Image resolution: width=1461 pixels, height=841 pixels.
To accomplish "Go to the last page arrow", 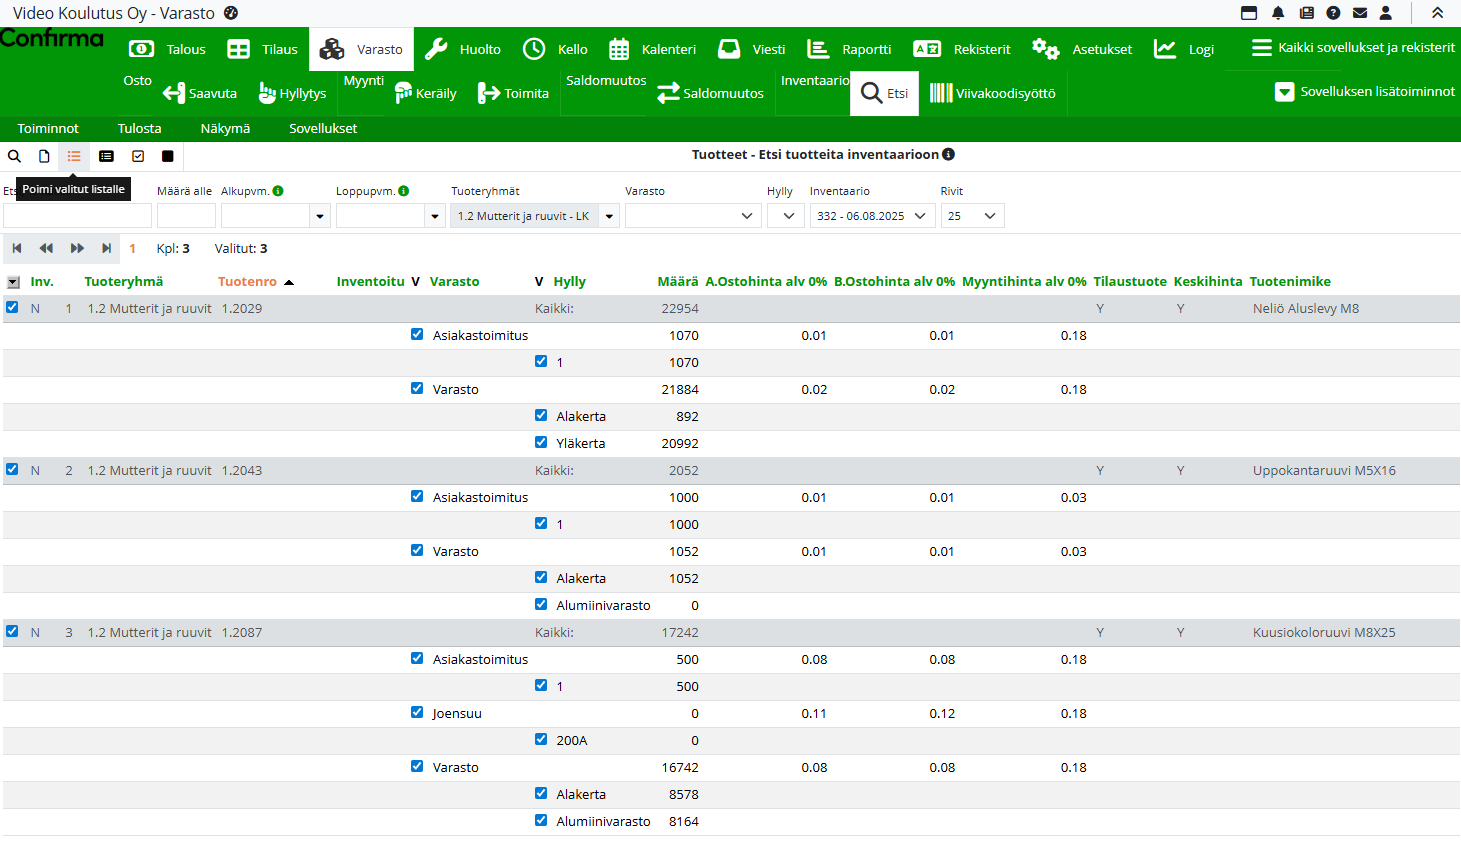I will (x=106, y=248).
